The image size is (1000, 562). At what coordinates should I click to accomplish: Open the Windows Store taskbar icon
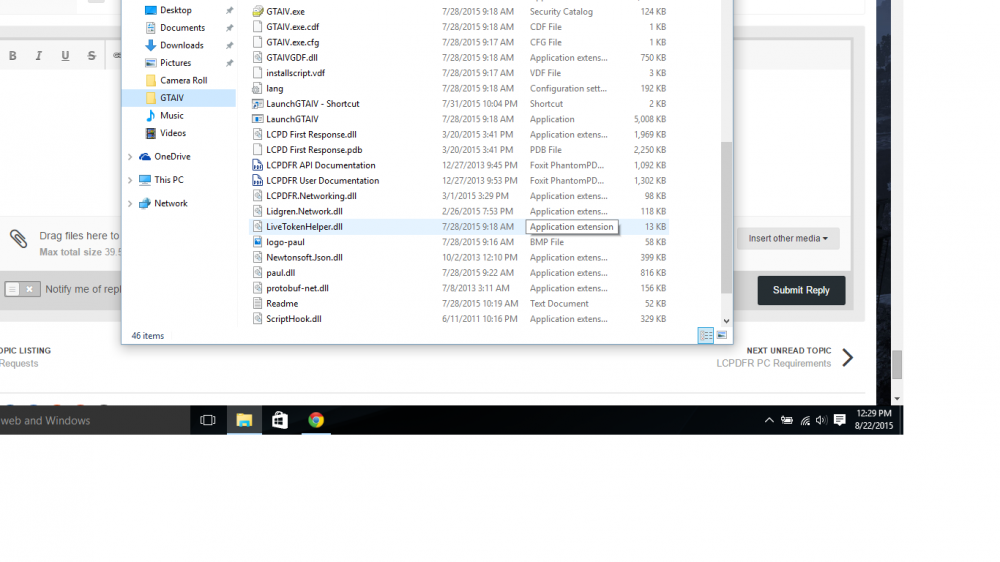[x=280, y=420]
